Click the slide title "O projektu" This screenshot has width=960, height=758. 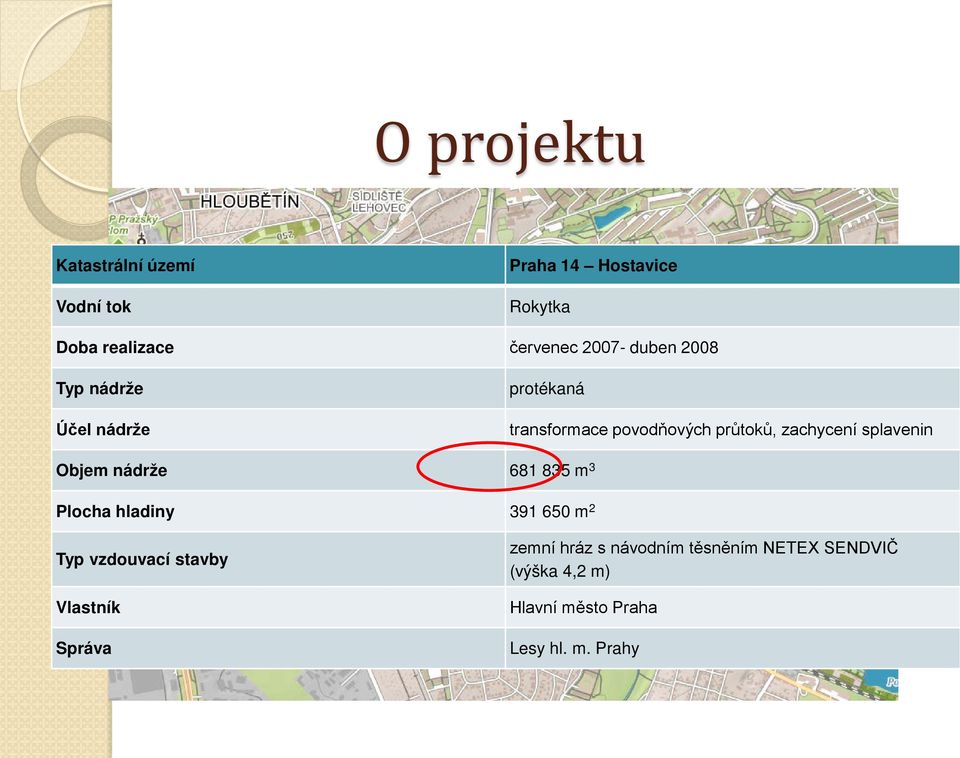(509, 145)
